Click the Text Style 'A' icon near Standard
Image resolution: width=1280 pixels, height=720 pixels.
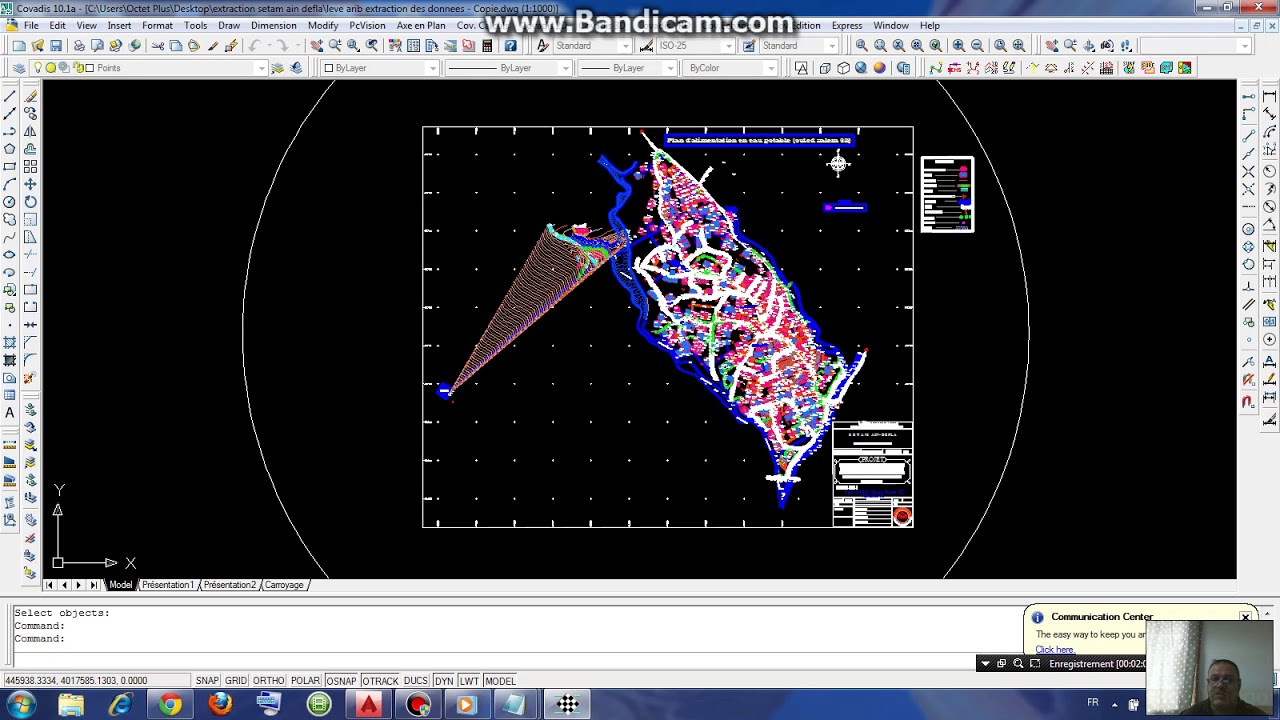pyautogui.click(x=543, y=46)
